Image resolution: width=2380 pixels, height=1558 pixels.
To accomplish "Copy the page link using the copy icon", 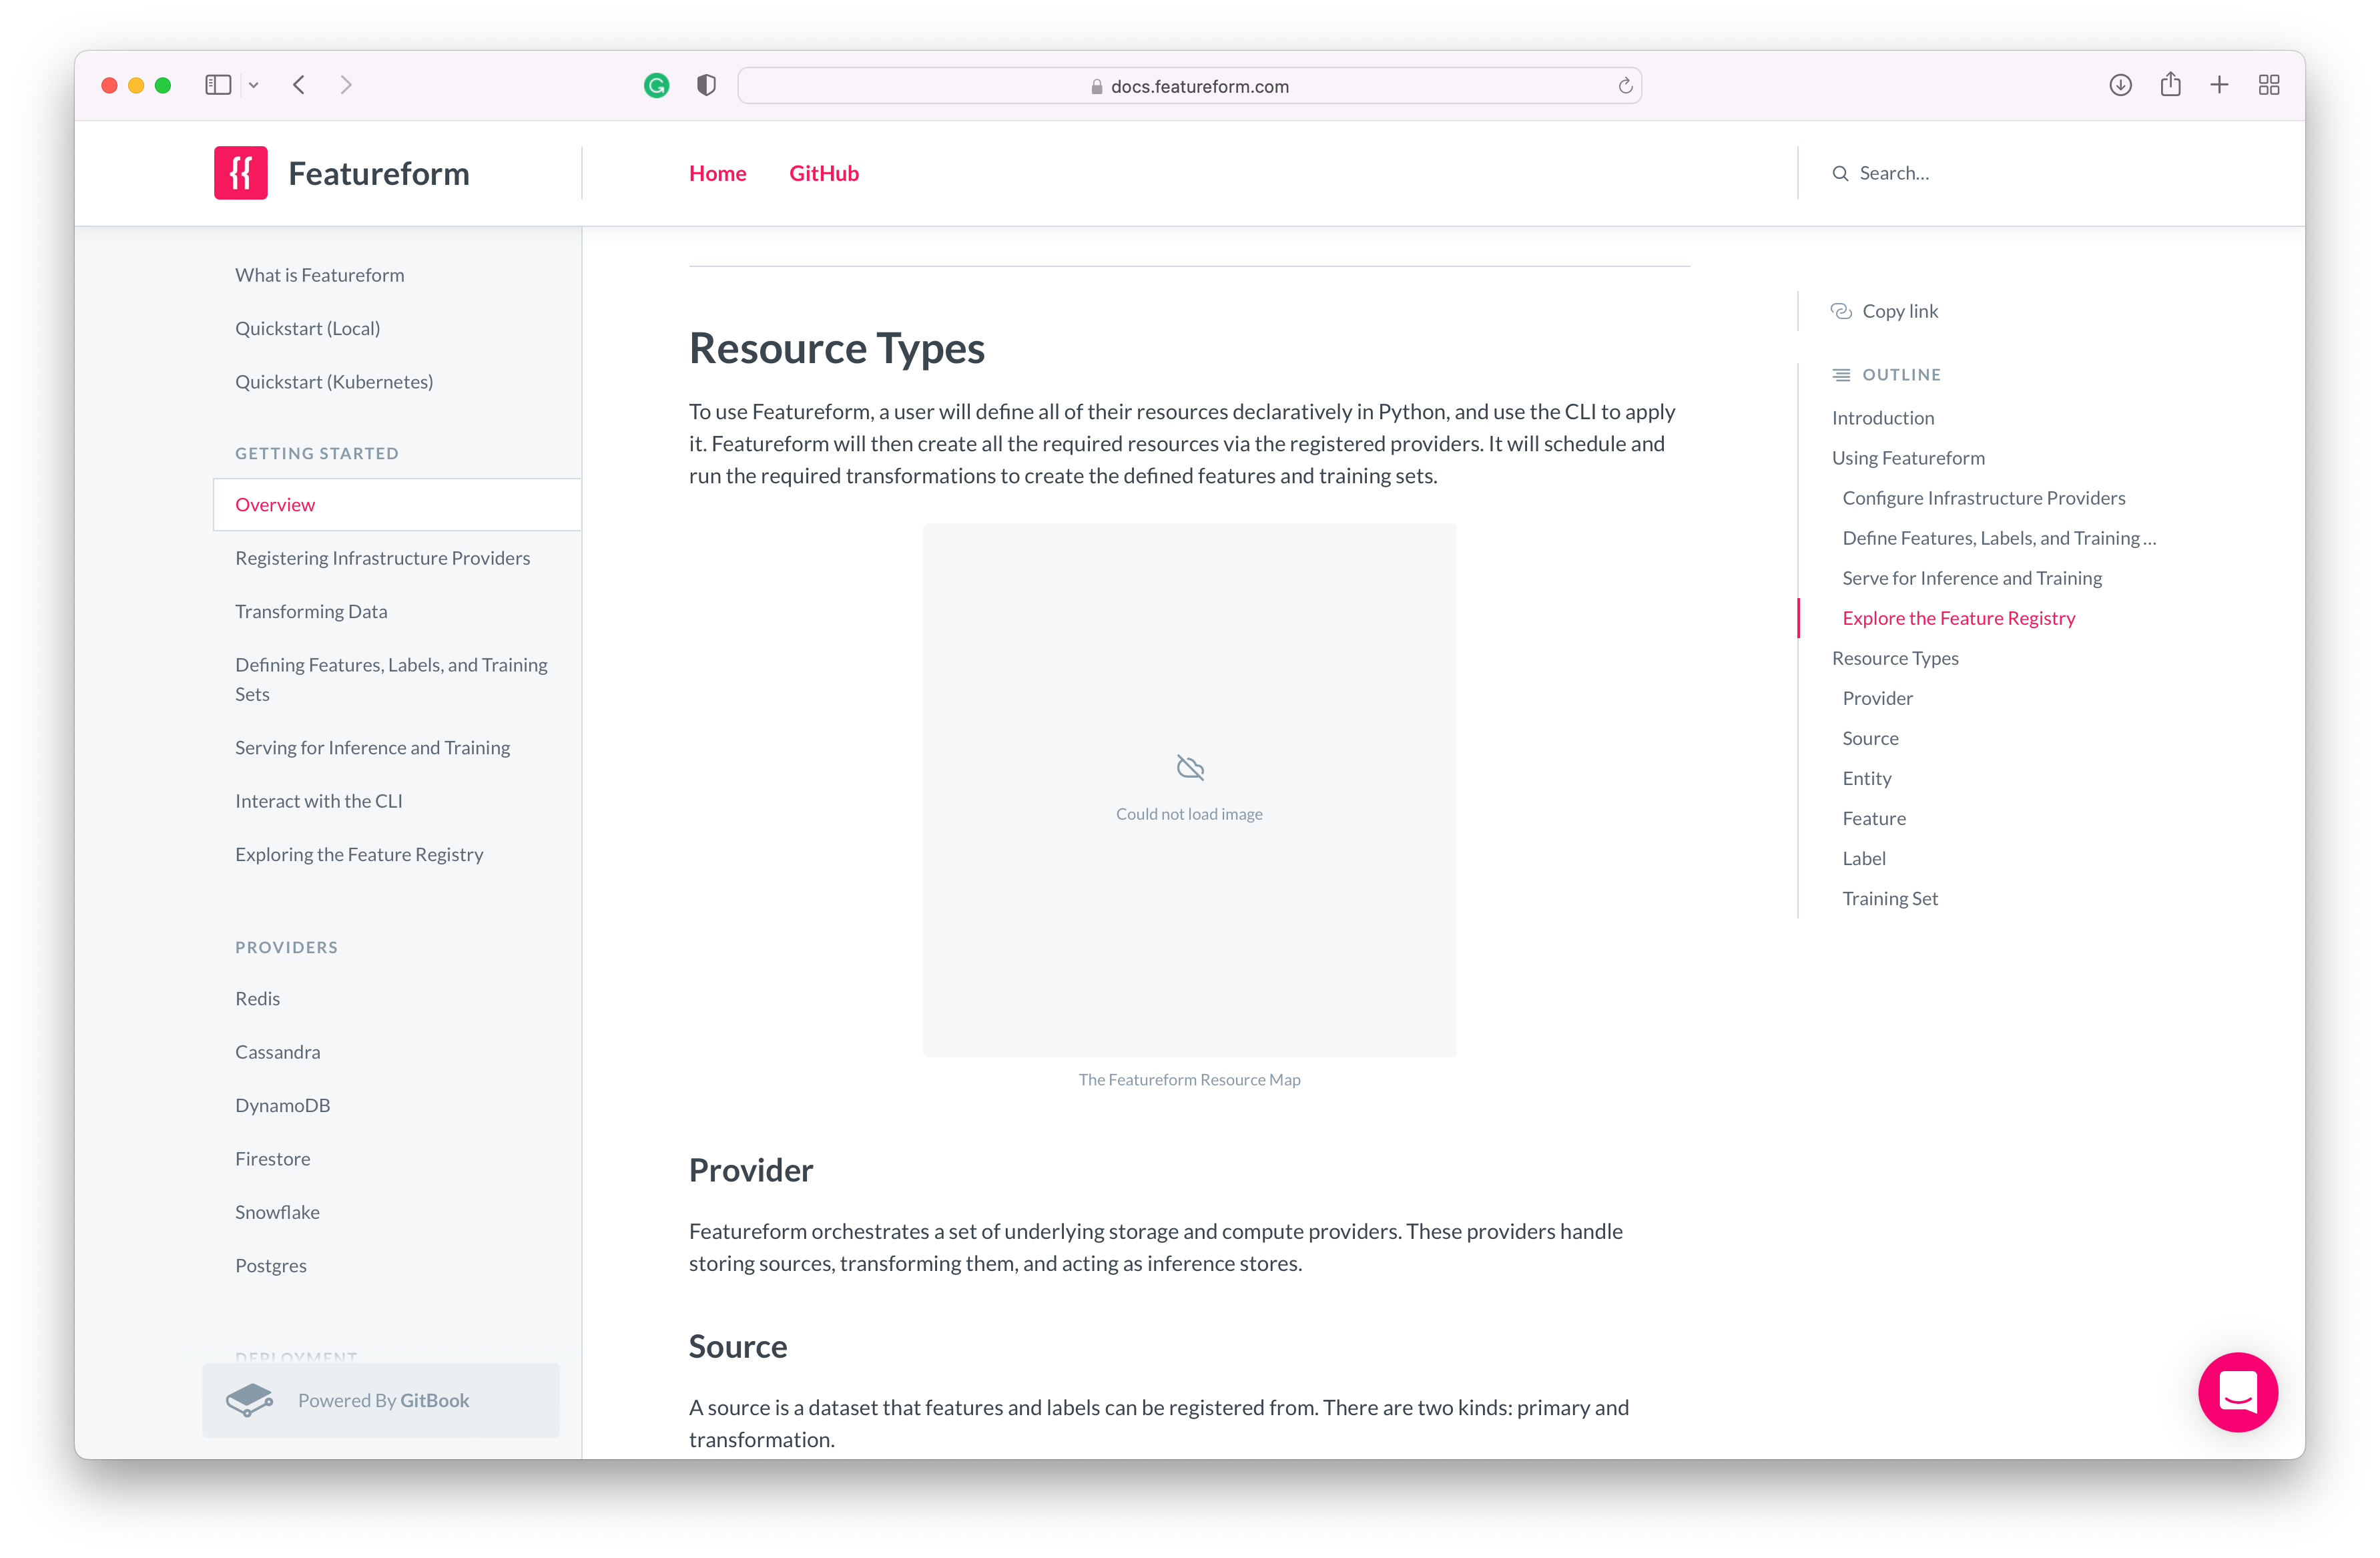I will point(1841,311).
